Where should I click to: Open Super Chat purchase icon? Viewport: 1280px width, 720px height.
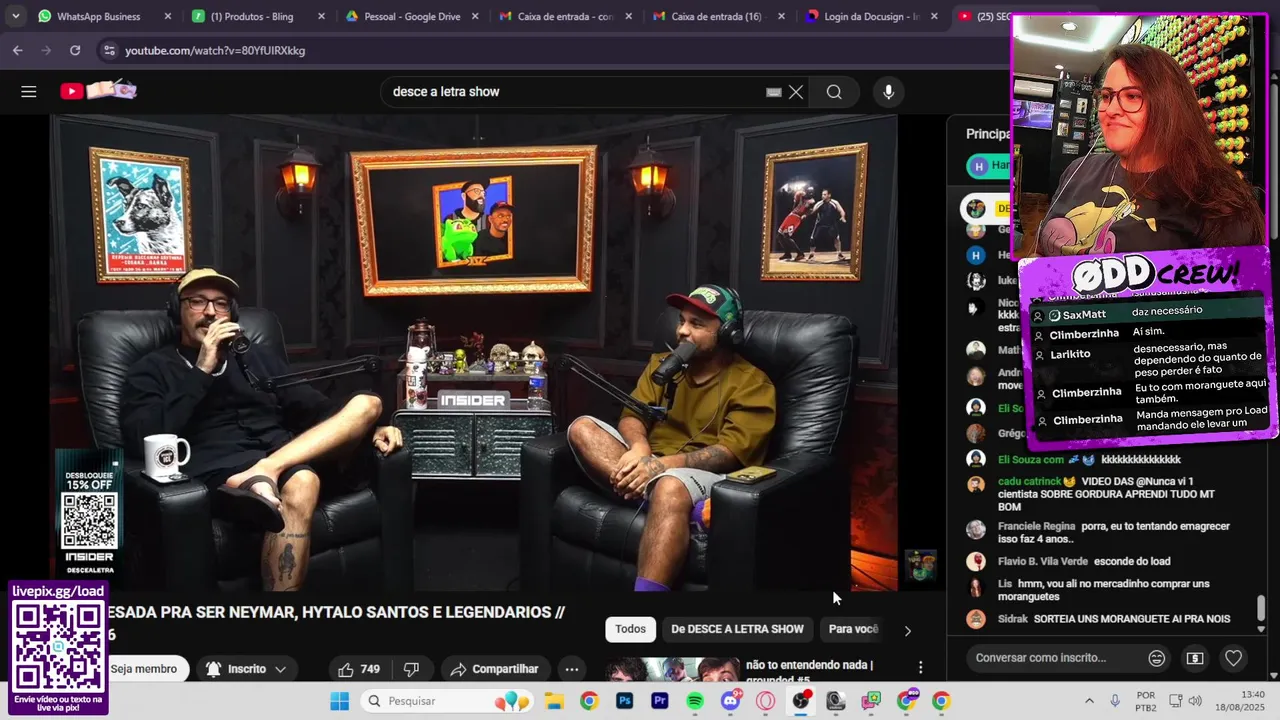(1195, 658)
